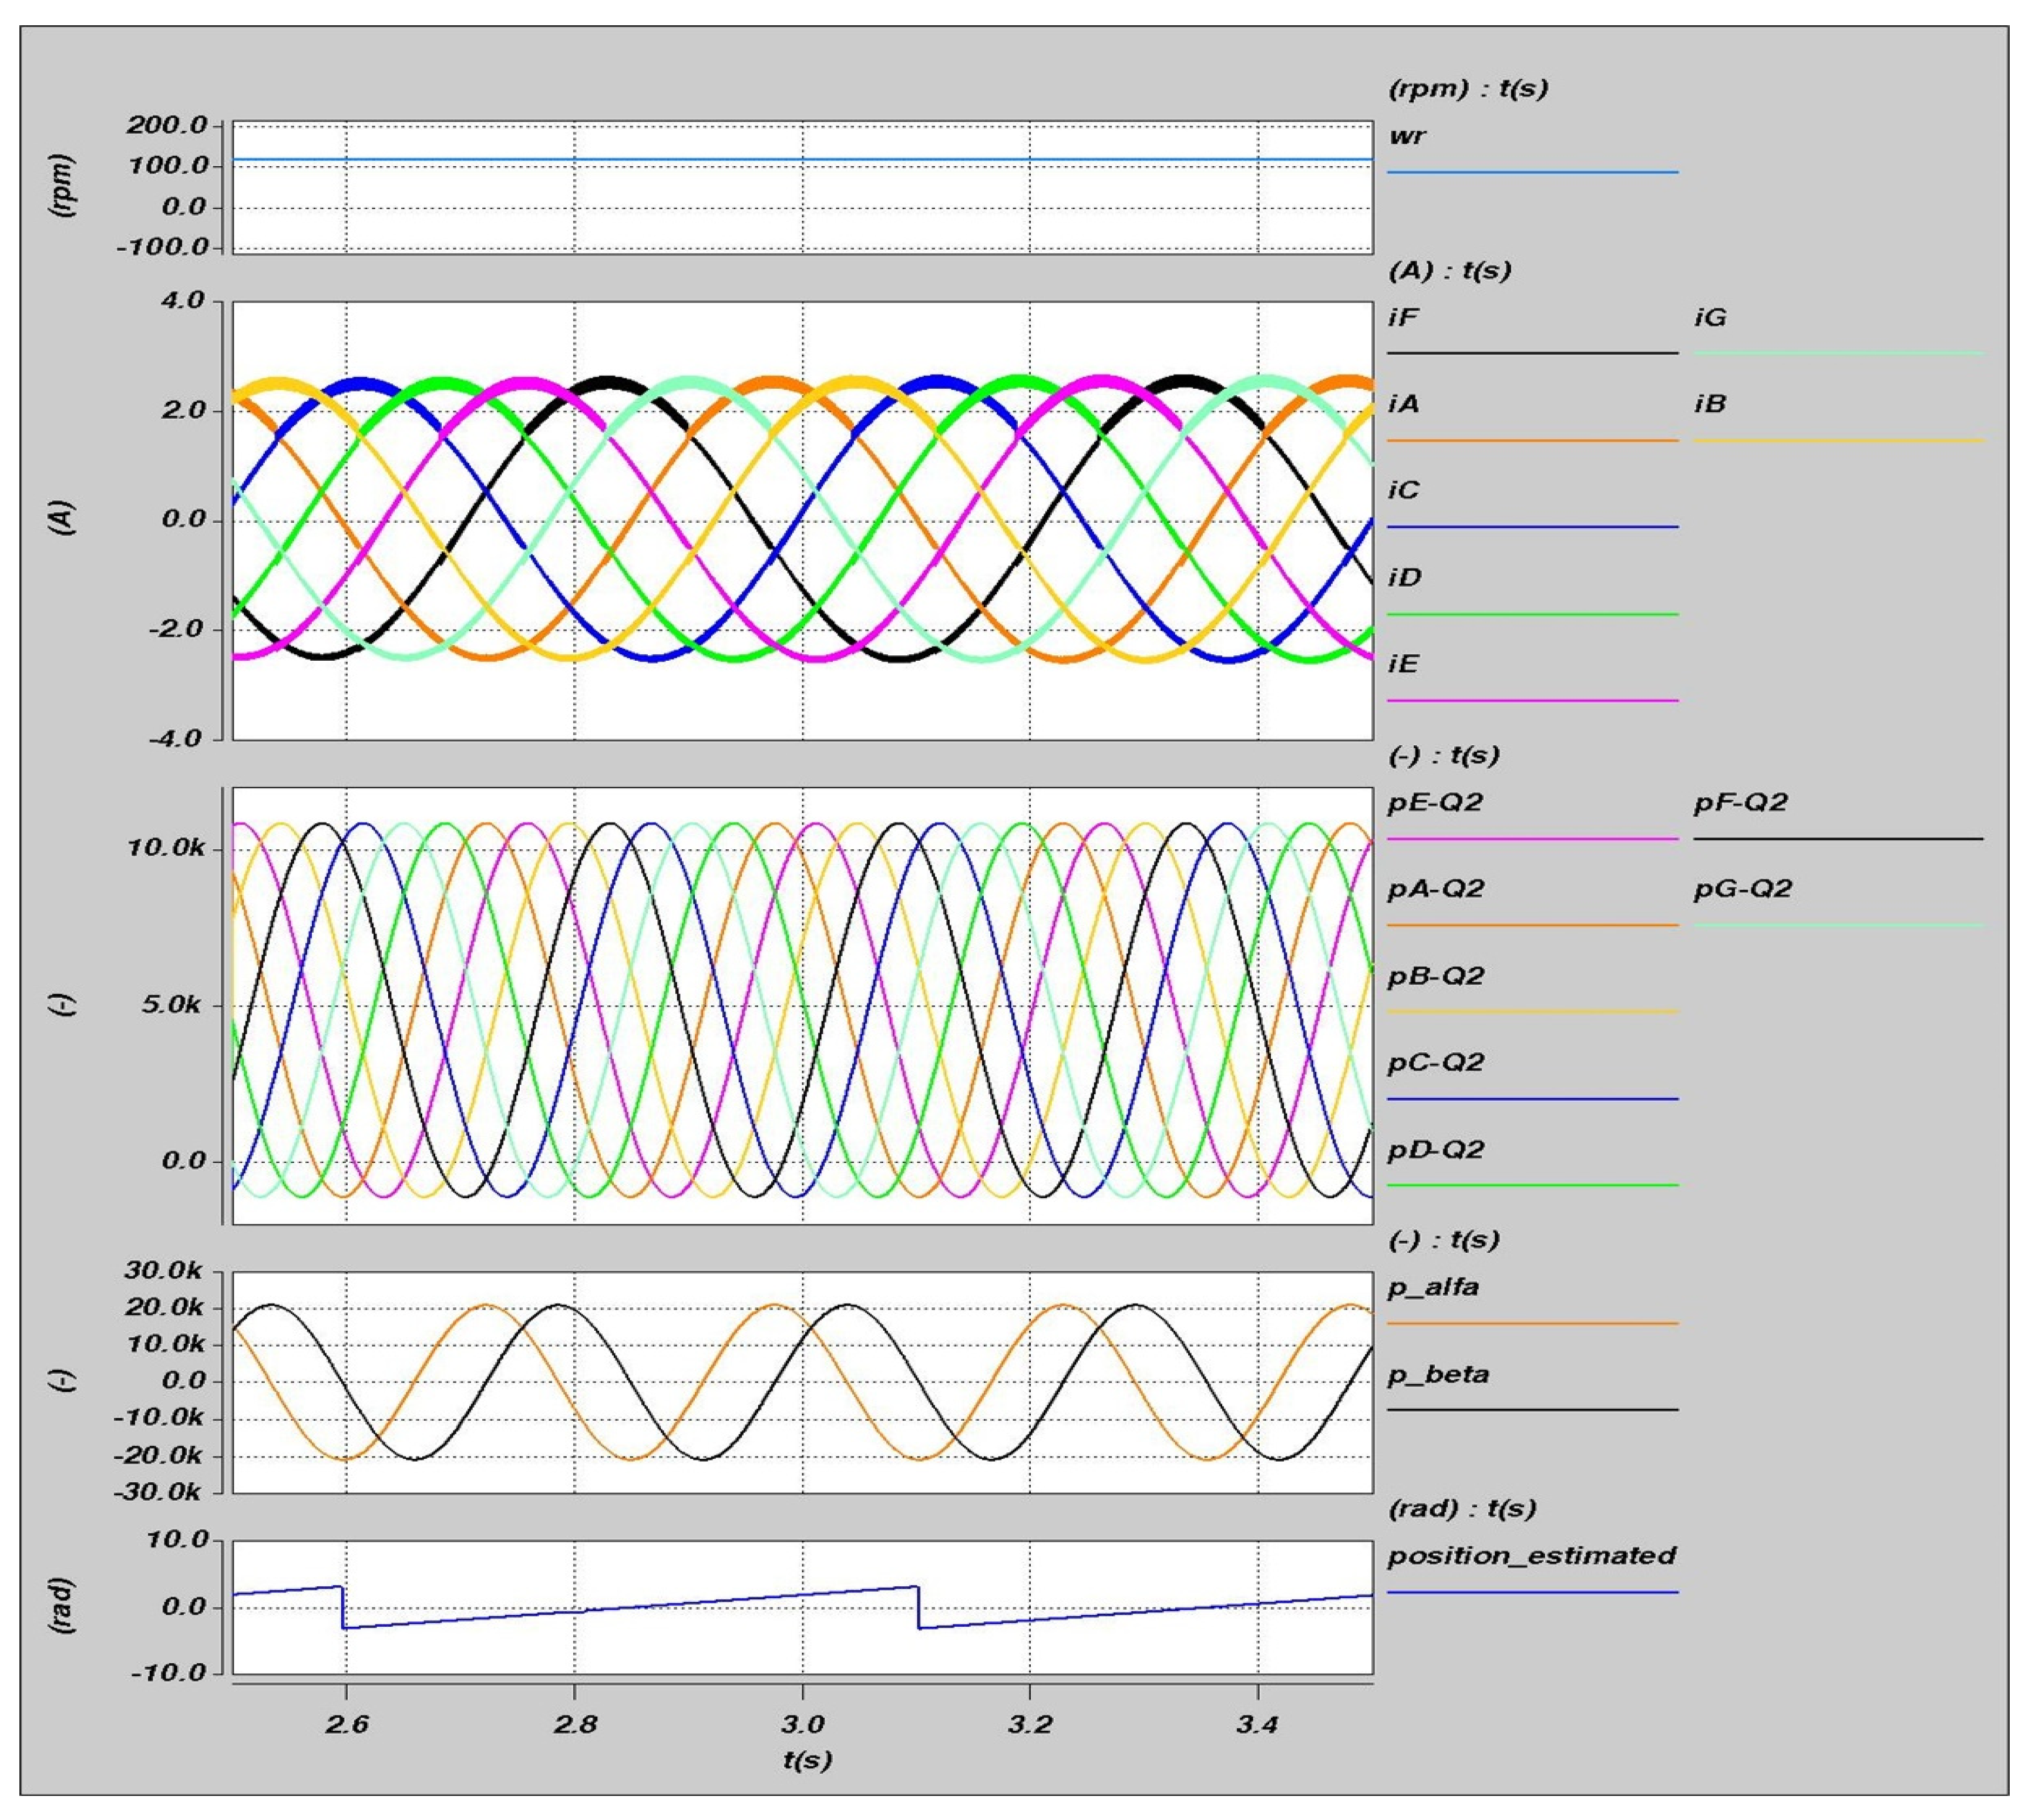The image size is (2028, 1820).
Task: Click the 10.0k tick on Q2 plot axis
Action: (x=165, y=848)
